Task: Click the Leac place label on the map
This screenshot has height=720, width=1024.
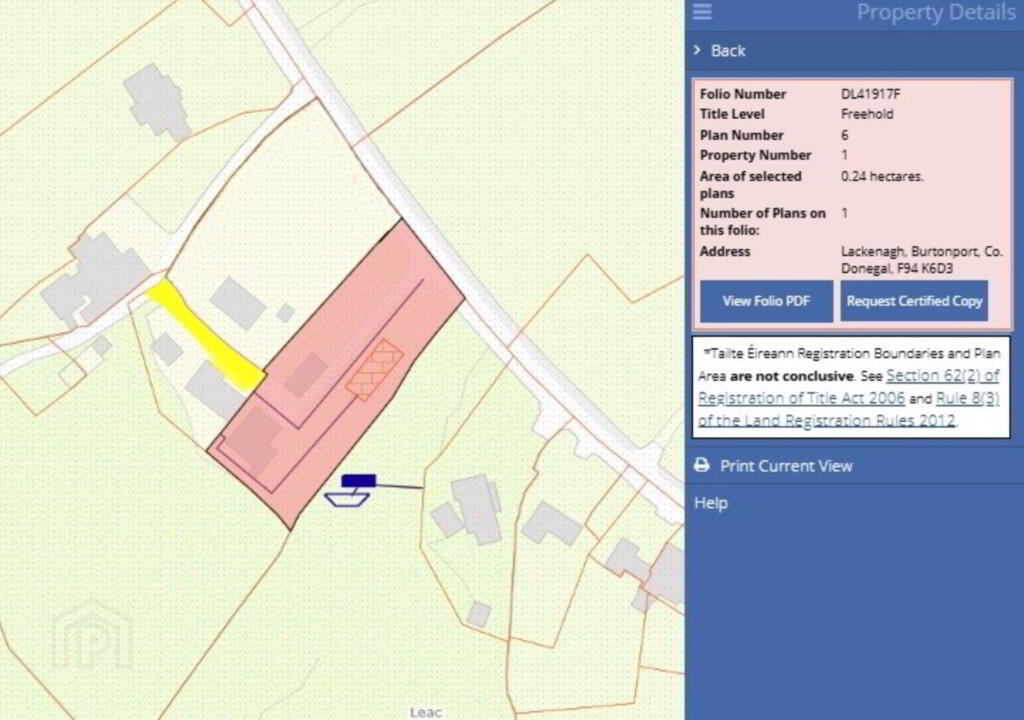Action: (x=425, y=712)
